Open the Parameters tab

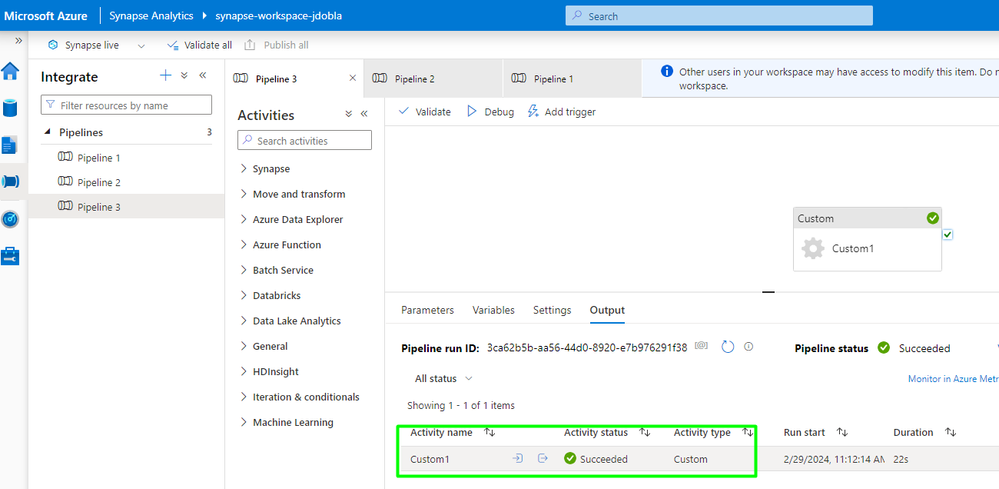coord(428,310)
